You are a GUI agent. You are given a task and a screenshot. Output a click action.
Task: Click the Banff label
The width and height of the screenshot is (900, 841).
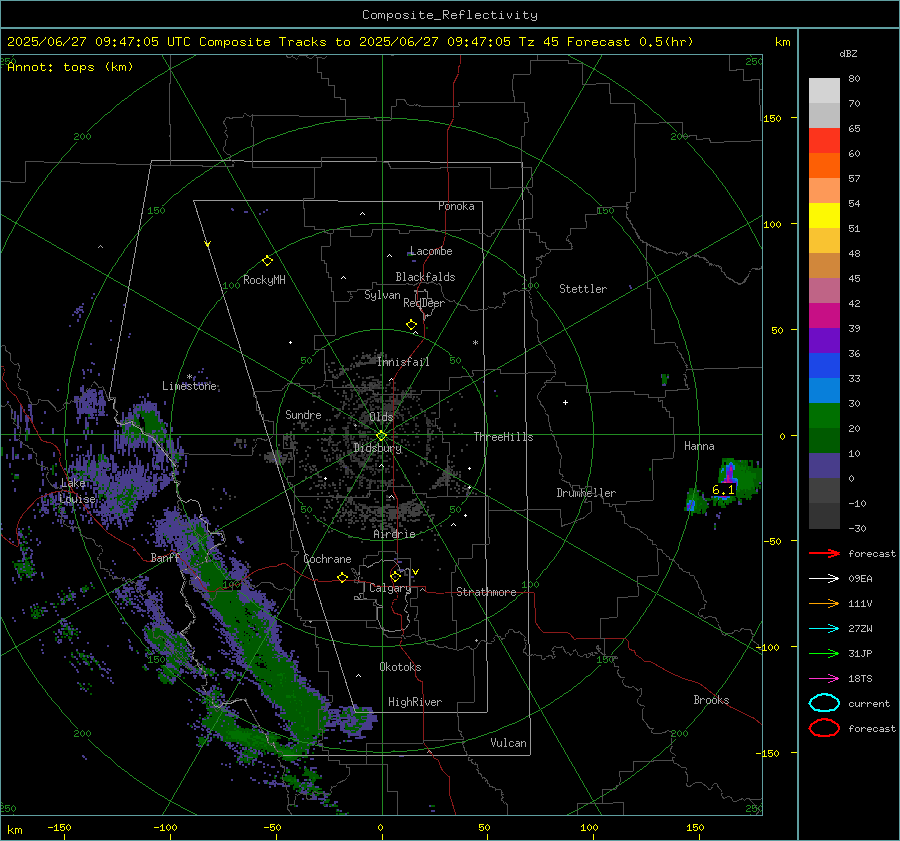[x=165, y=557]
